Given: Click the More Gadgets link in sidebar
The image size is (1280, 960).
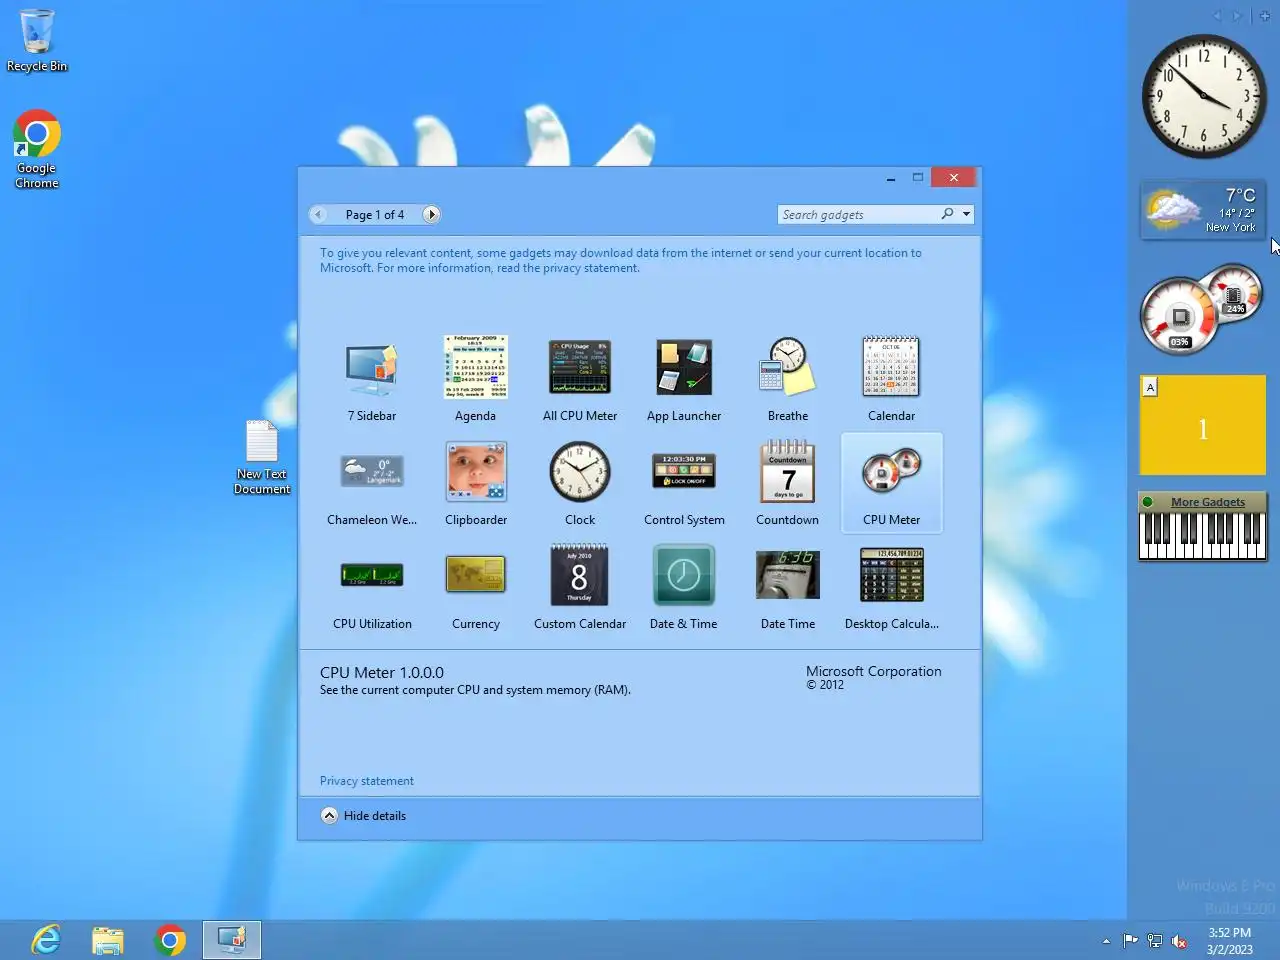Looking at the screenshot, I should click(1208, 502).
